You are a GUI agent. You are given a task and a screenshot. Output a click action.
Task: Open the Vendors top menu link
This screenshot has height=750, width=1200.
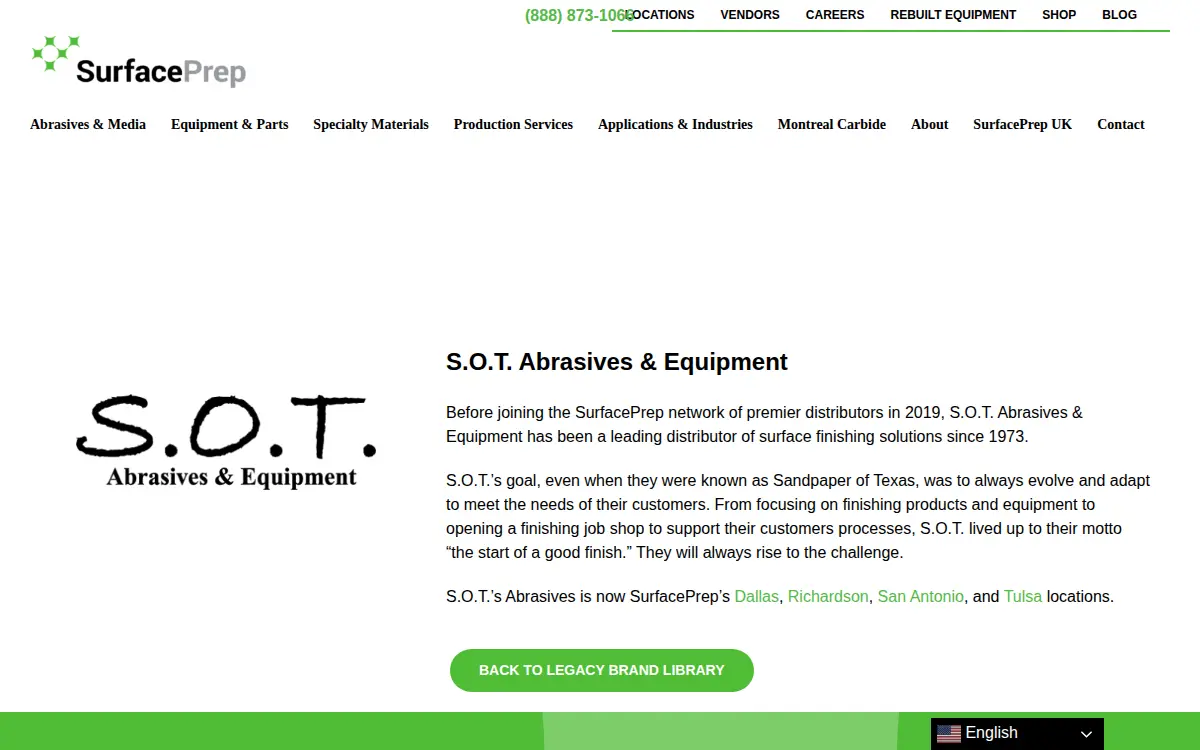click(750, 15)
